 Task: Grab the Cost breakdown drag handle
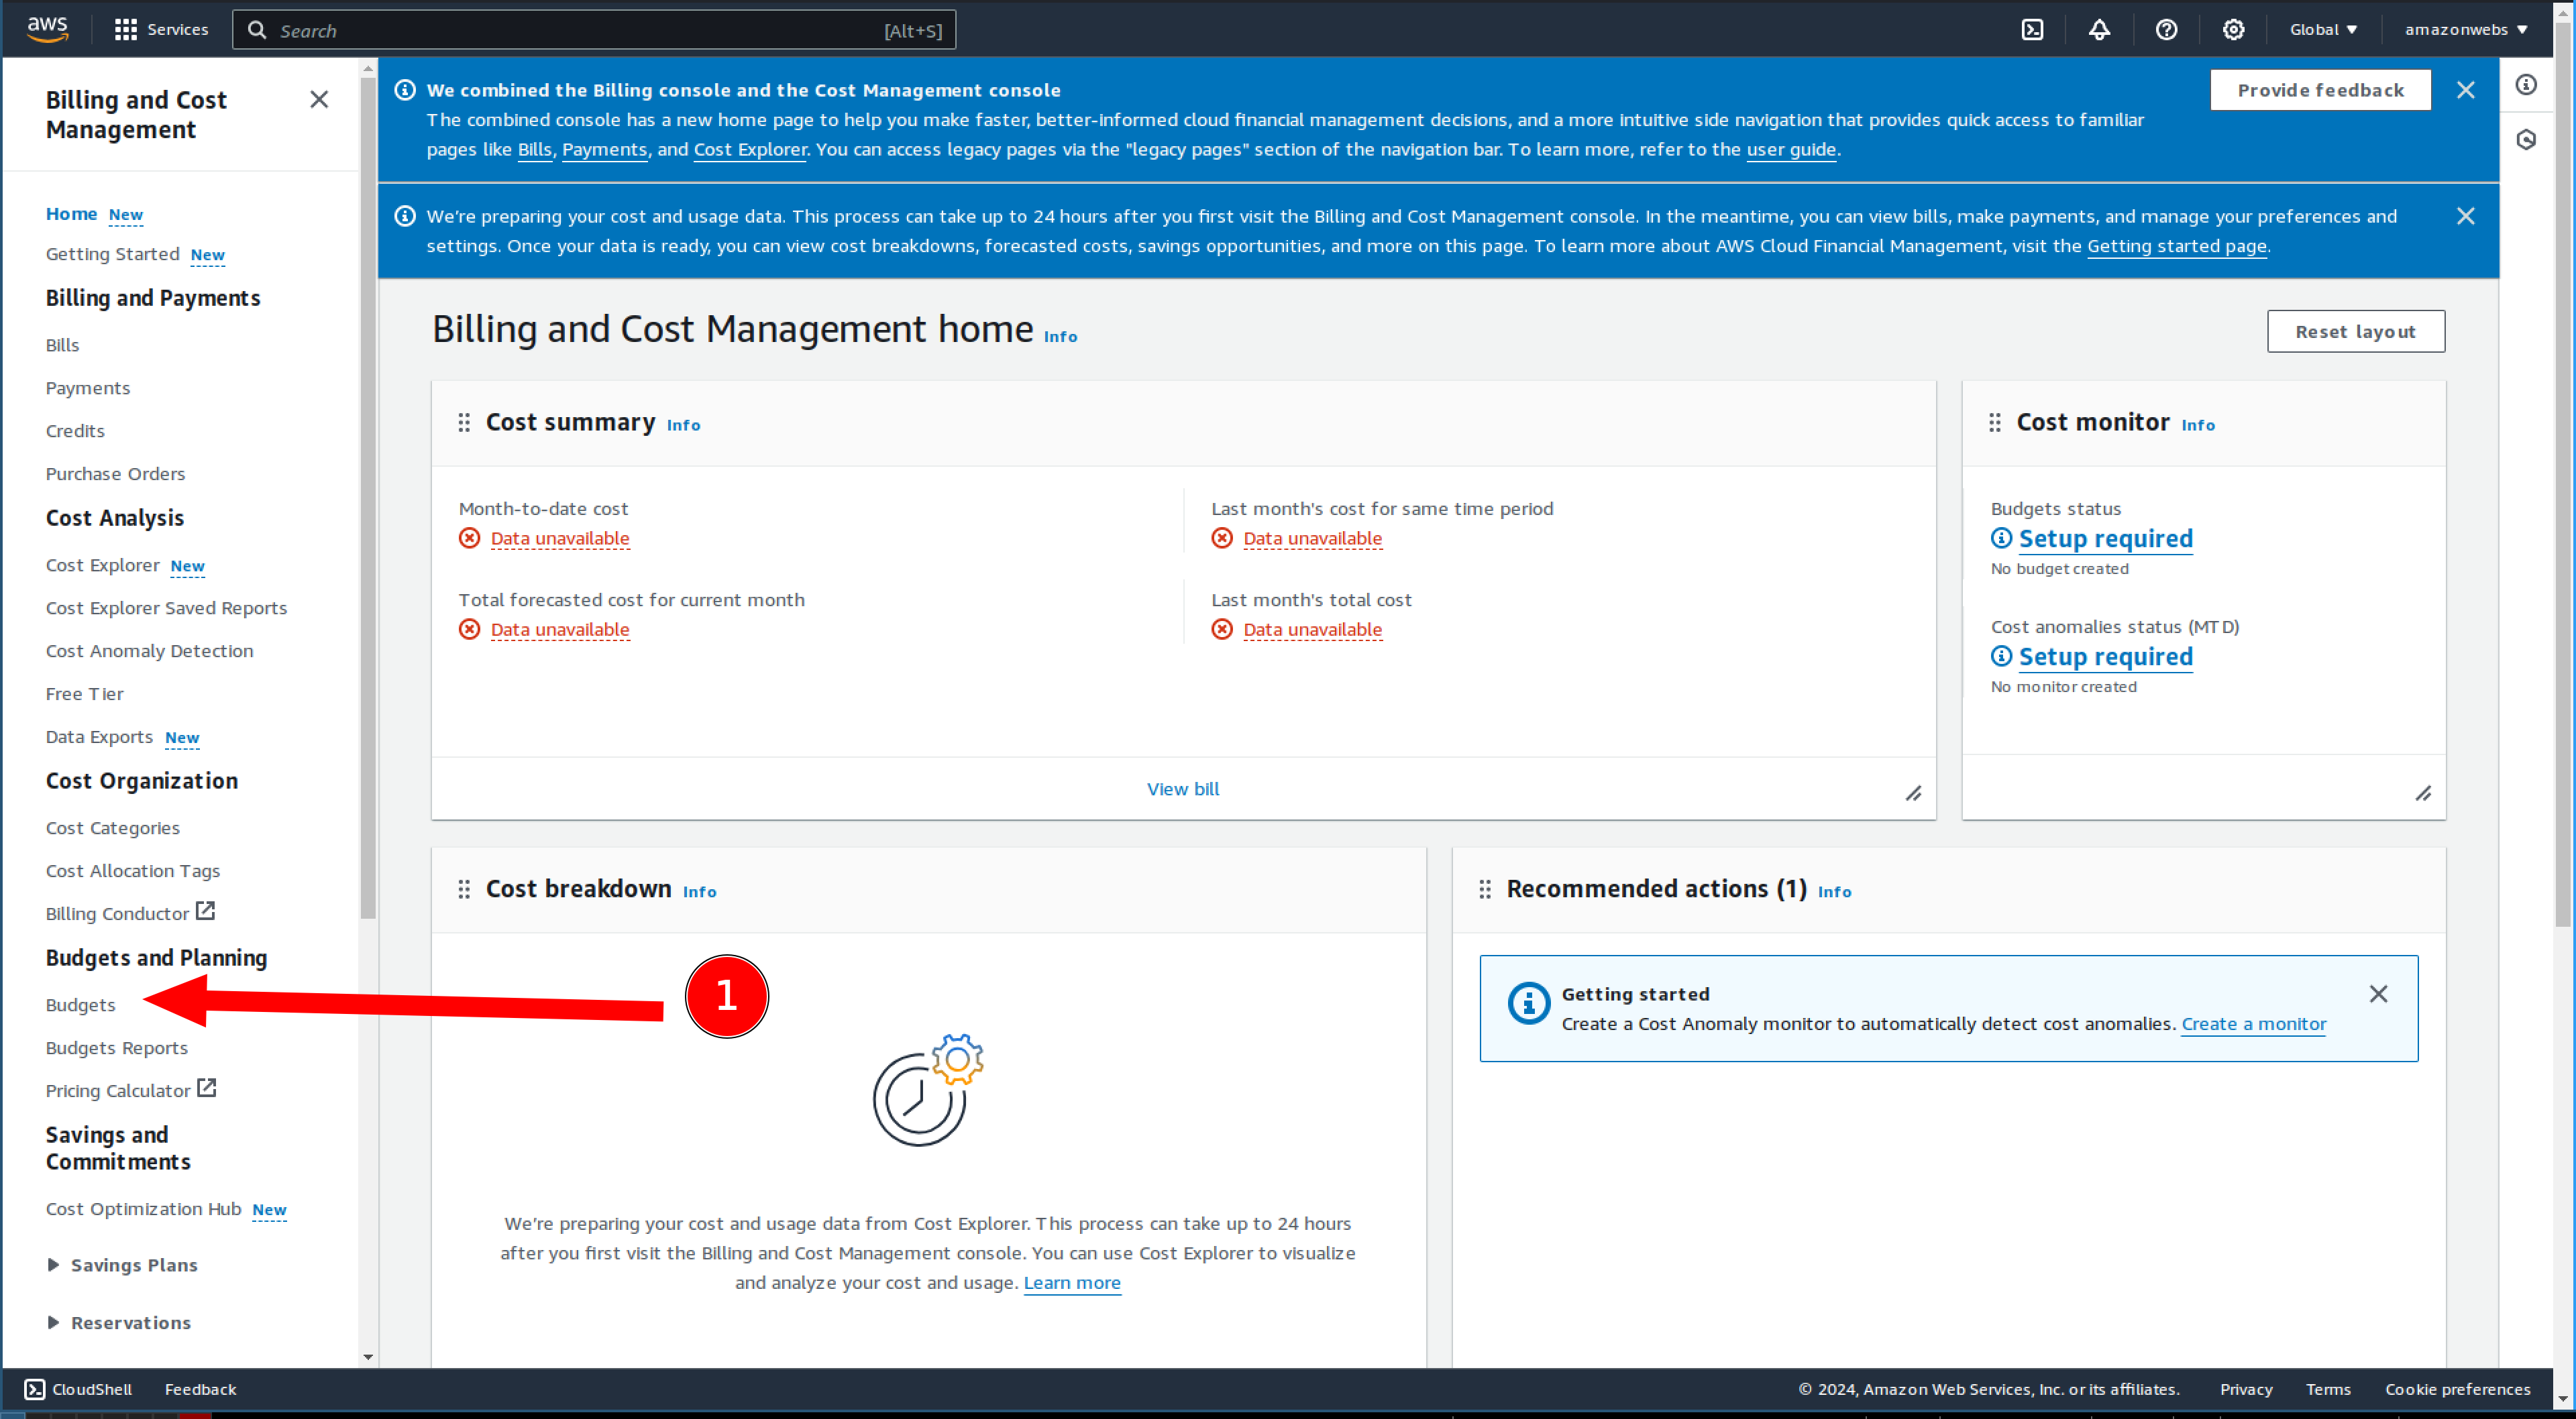coord(464,890)
